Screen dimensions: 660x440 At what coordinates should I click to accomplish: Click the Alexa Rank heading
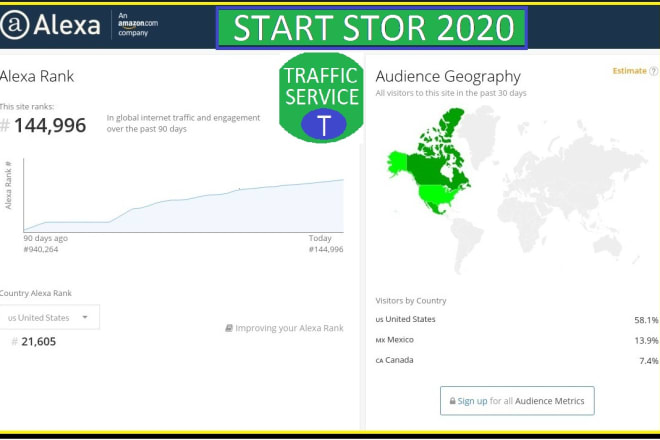click(37, 76)
